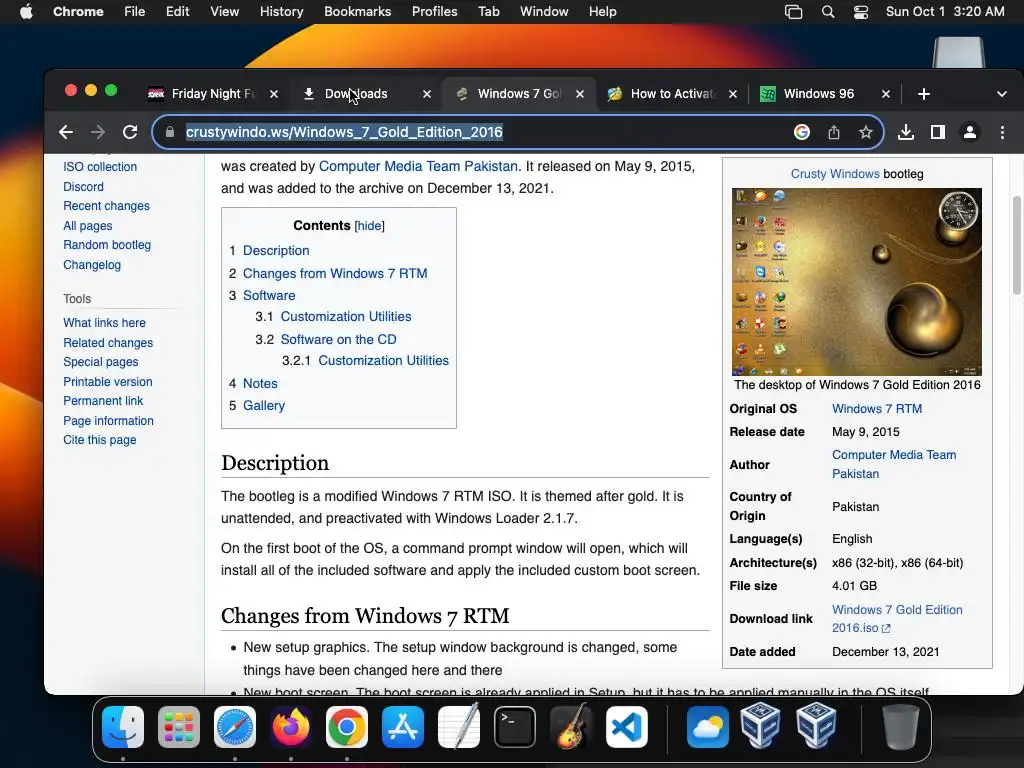Close the Windows 96 tab
The image size is (1024, 768).
pyautogui.click(x=886, y=94)
